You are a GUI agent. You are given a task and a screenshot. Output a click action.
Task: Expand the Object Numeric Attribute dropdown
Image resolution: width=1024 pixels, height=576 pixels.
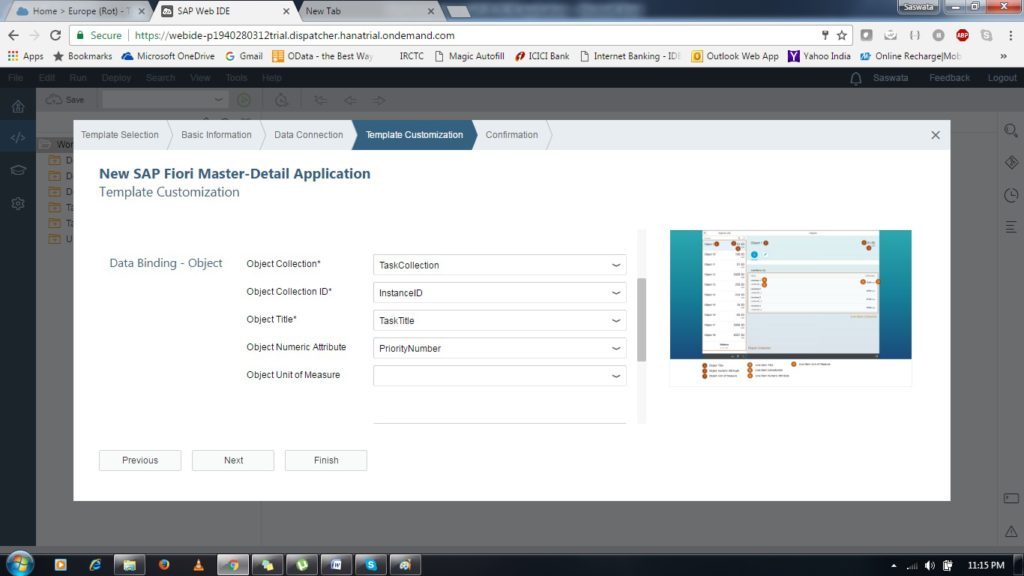click(x=616, y=348)
